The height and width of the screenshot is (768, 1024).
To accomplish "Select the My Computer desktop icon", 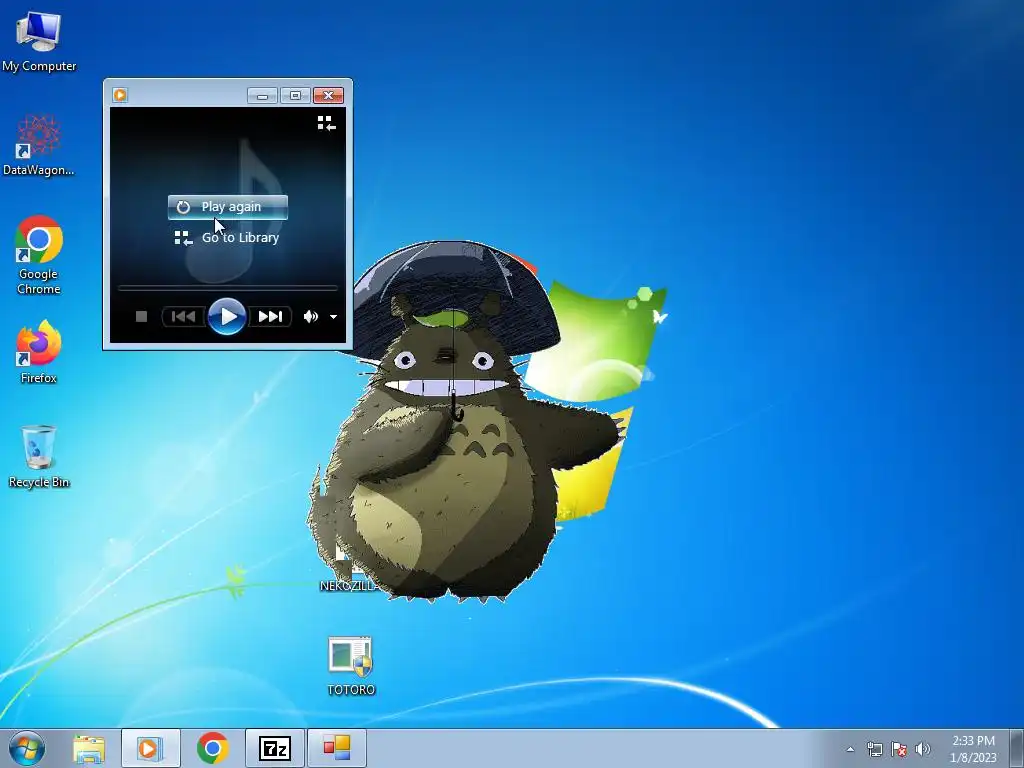I will (39, 42).
